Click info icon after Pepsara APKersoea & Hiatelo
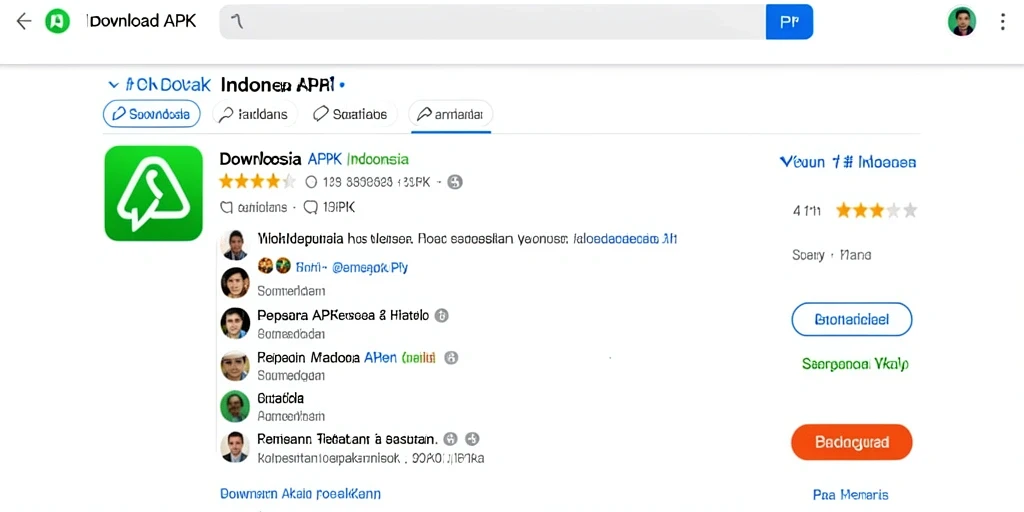This screenshot has width=1024, height=512. (x=441, y=315)
